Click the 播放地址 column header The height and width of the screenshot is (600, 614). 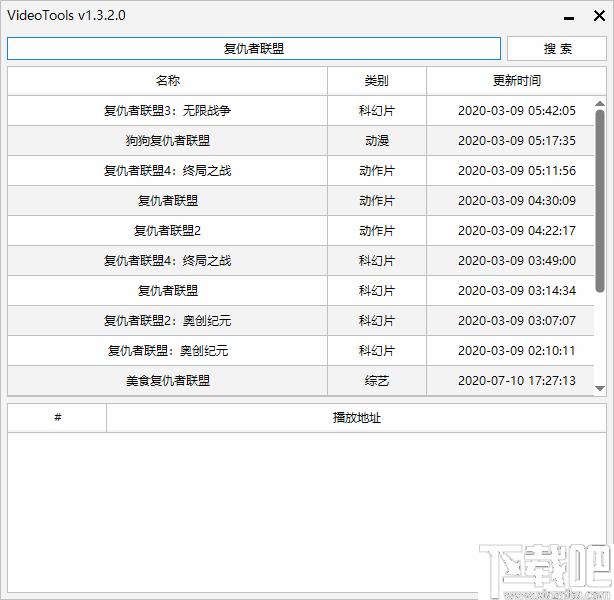click(356, 418)
